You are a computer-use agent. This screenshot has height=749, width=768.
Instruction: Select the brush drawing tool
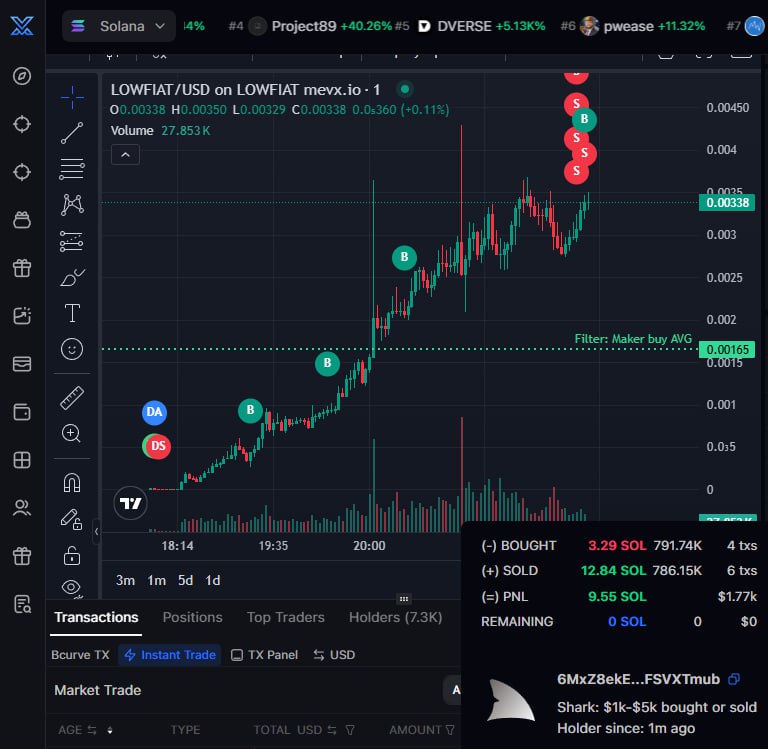(72, 277)
